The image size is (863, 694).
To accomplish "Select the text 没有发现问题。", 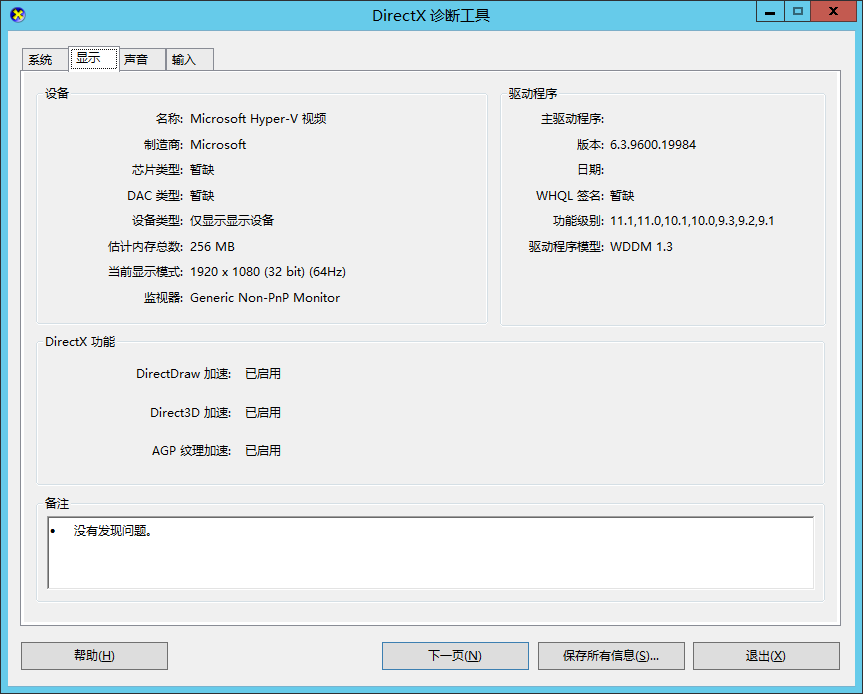I will 113,531.
